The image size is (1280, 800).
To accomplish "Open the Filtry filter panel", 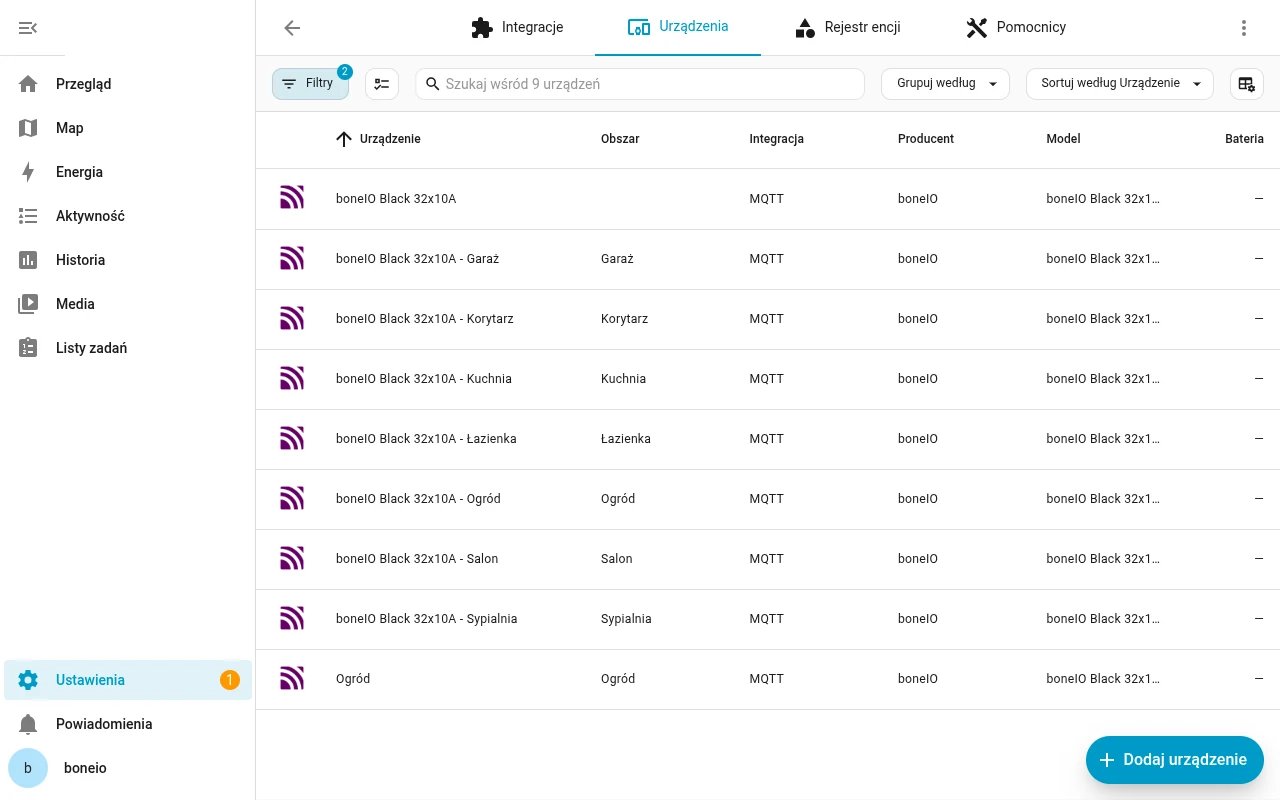I will pyautogui.click(x=310, y=84).
